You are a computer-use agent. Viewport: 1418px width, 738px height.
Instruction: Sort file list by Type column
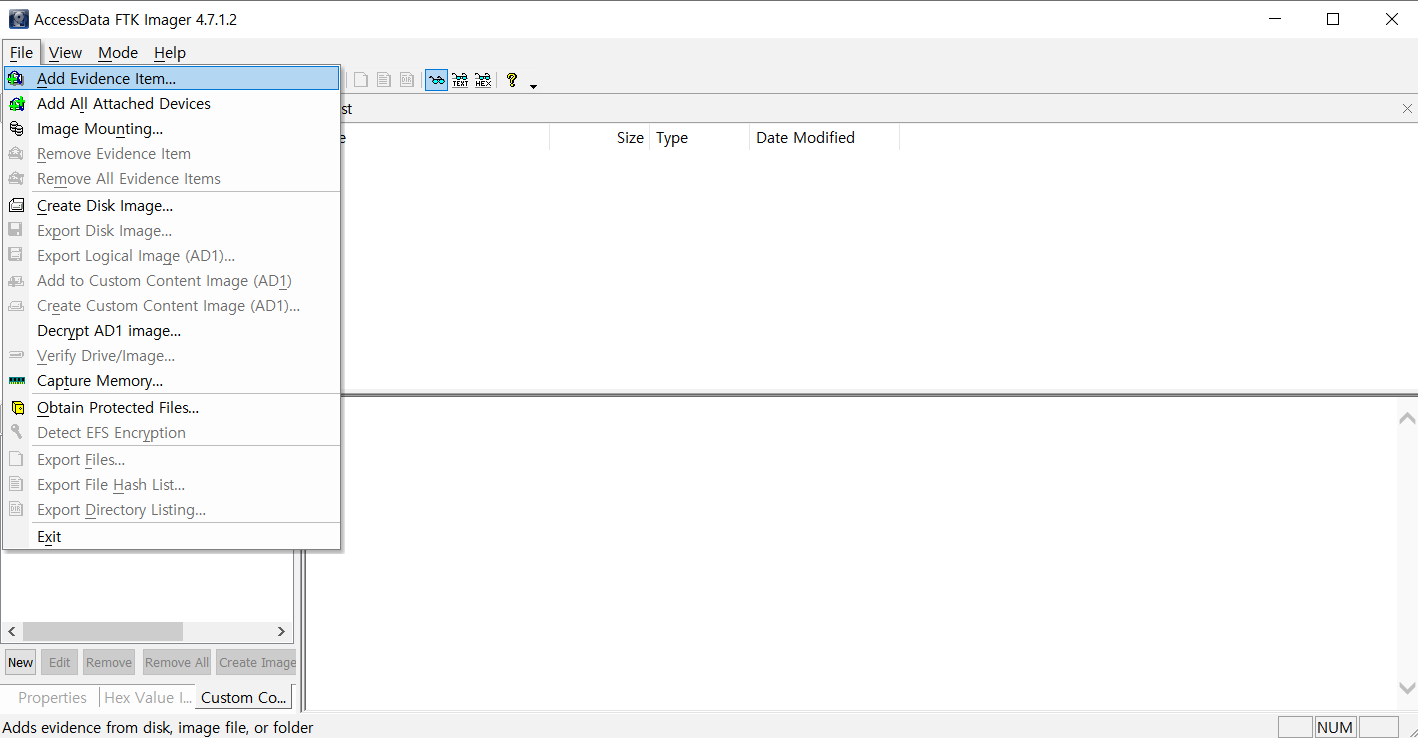700,138
